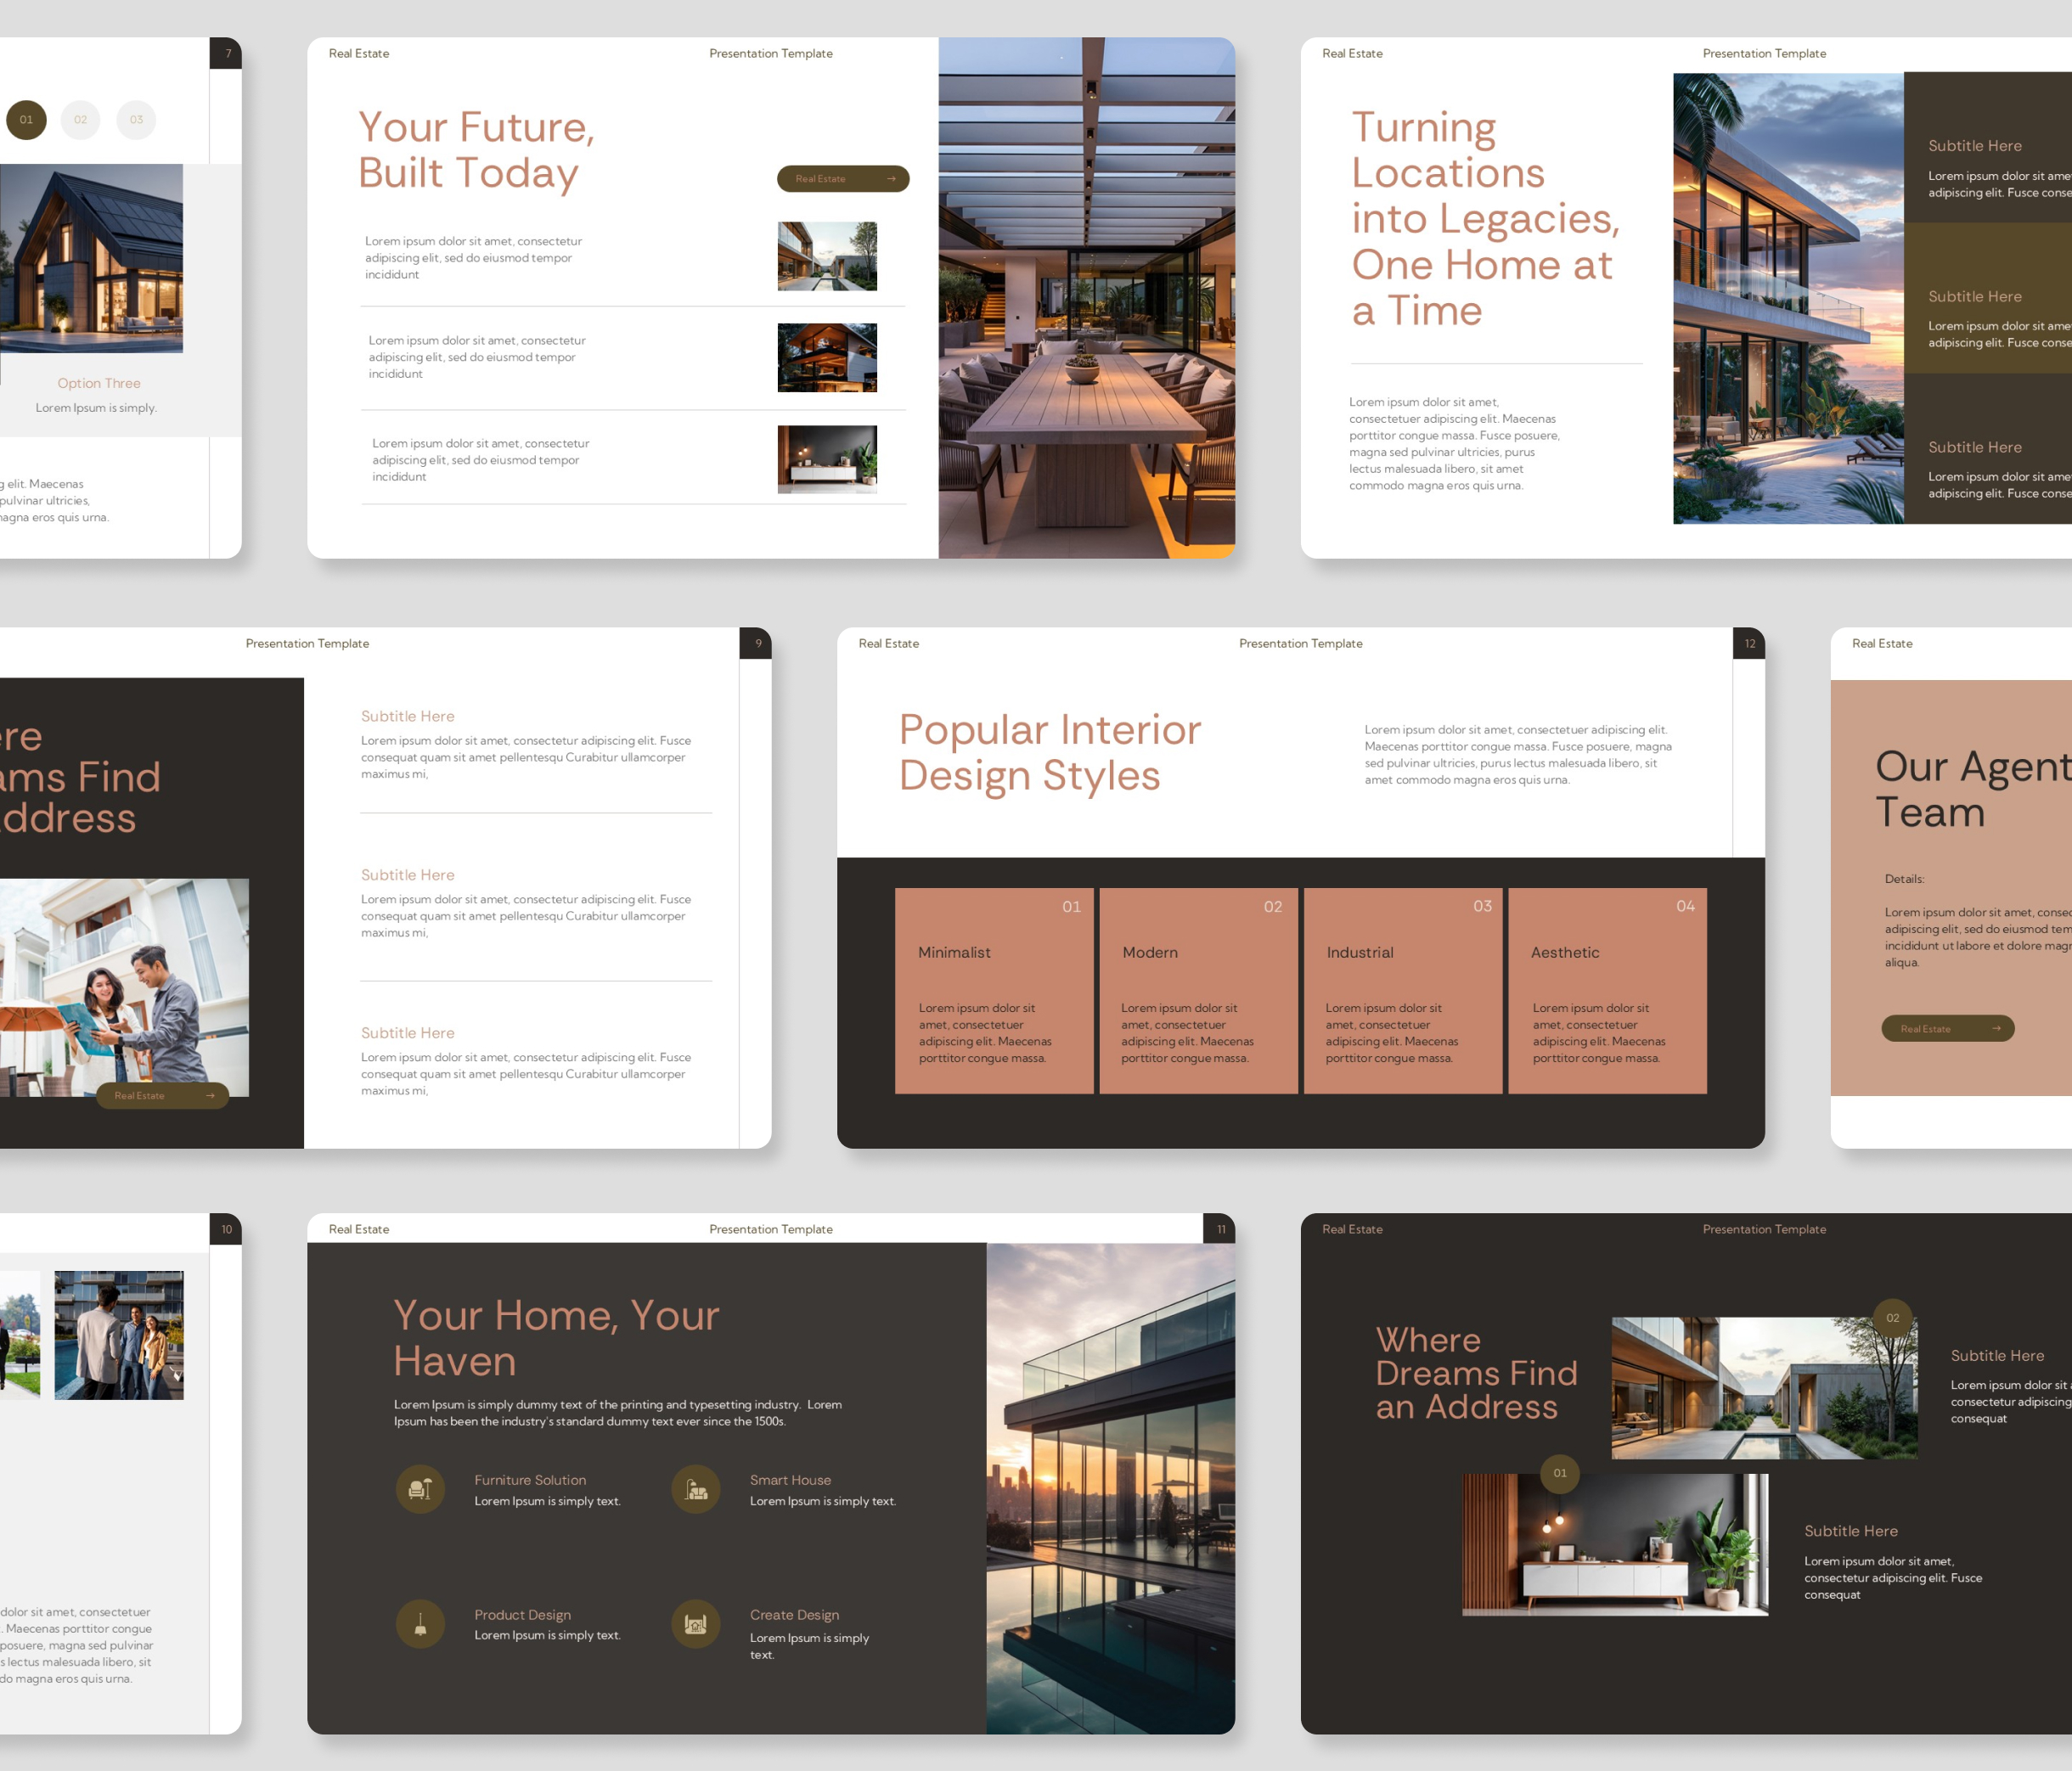Click the Smart House sofa-and-lamp icon

[696, 1489]
